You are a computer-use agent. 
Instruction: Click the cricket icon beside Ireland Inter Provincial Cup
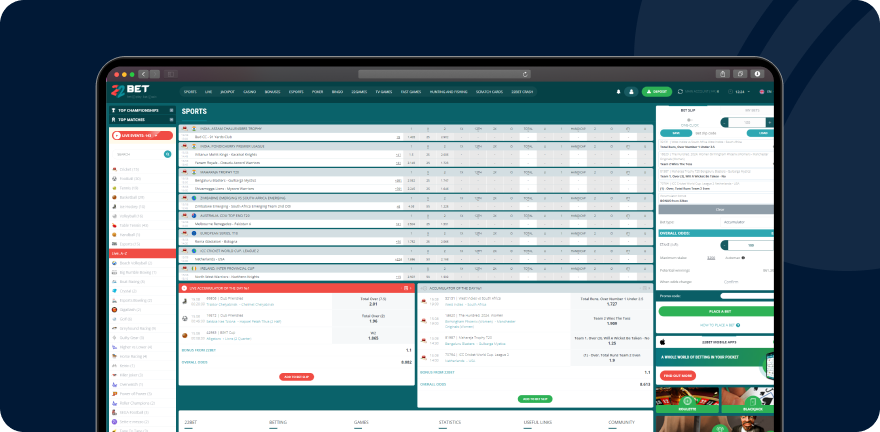click(x=185, y=268)
